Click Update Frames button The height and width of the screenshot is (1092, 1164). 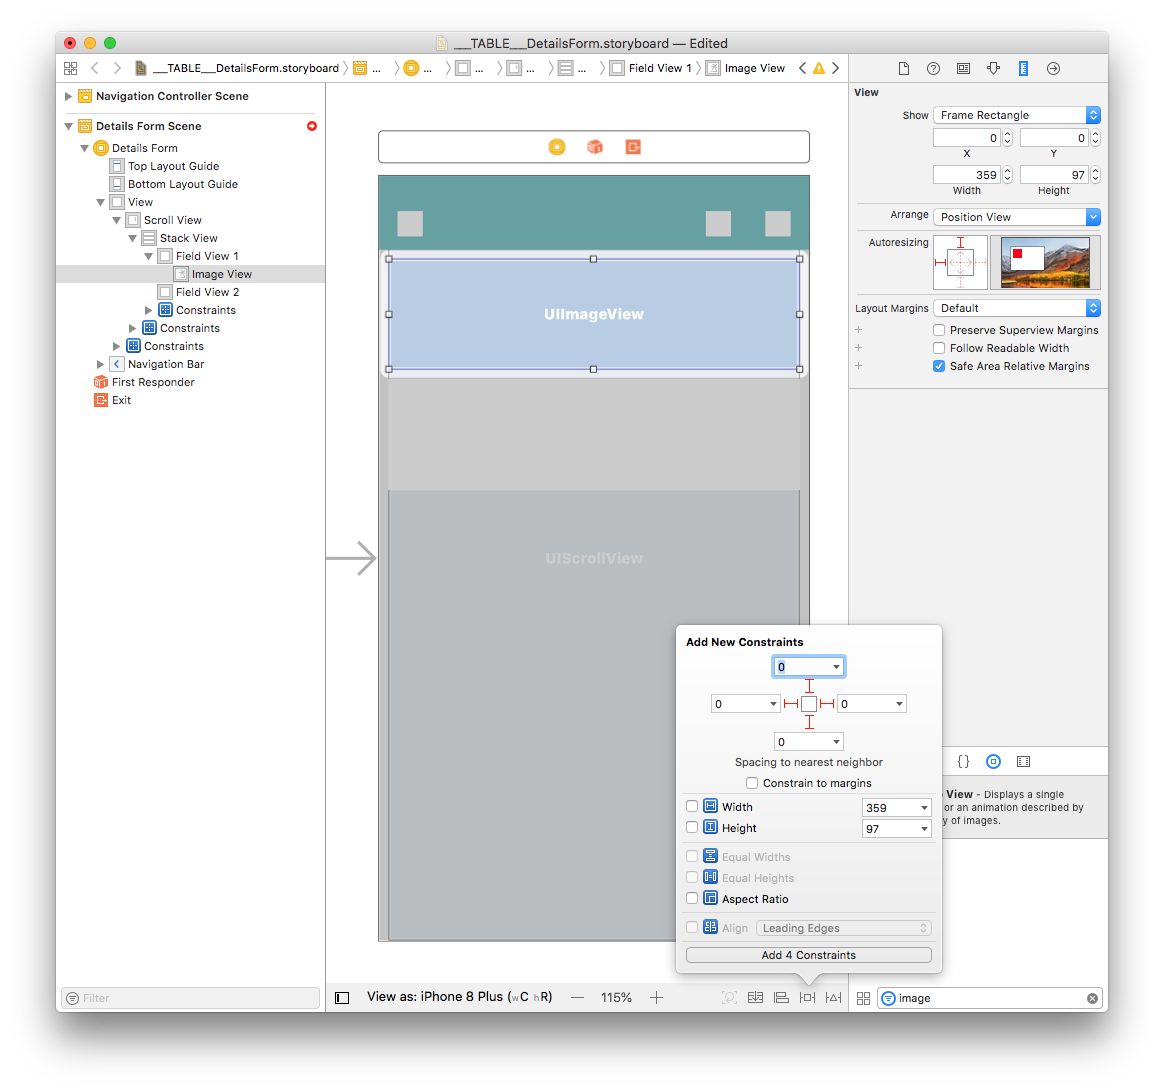click(729, 998)
